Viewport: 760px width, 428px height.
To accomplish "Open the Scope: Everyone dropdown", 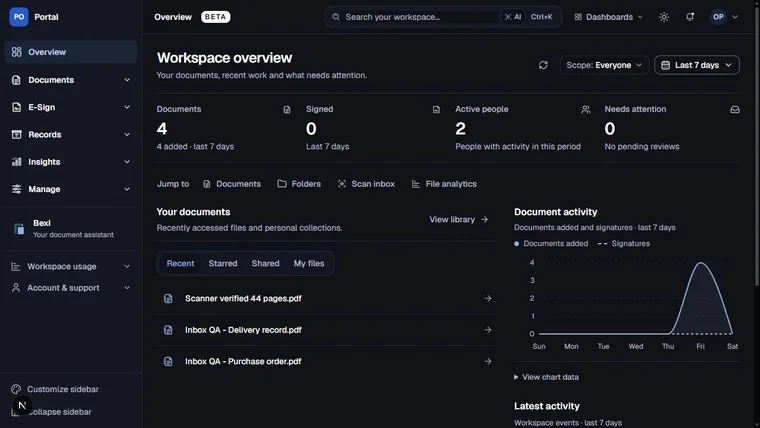I will click(604, 65).
